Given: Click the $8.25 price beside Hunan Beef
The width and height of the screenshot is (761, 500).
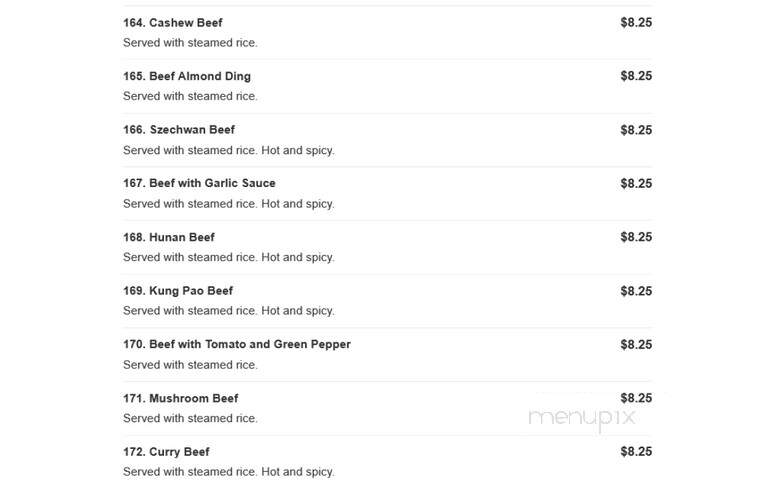Looking at the screenshot, I should [x=636, y=237].
